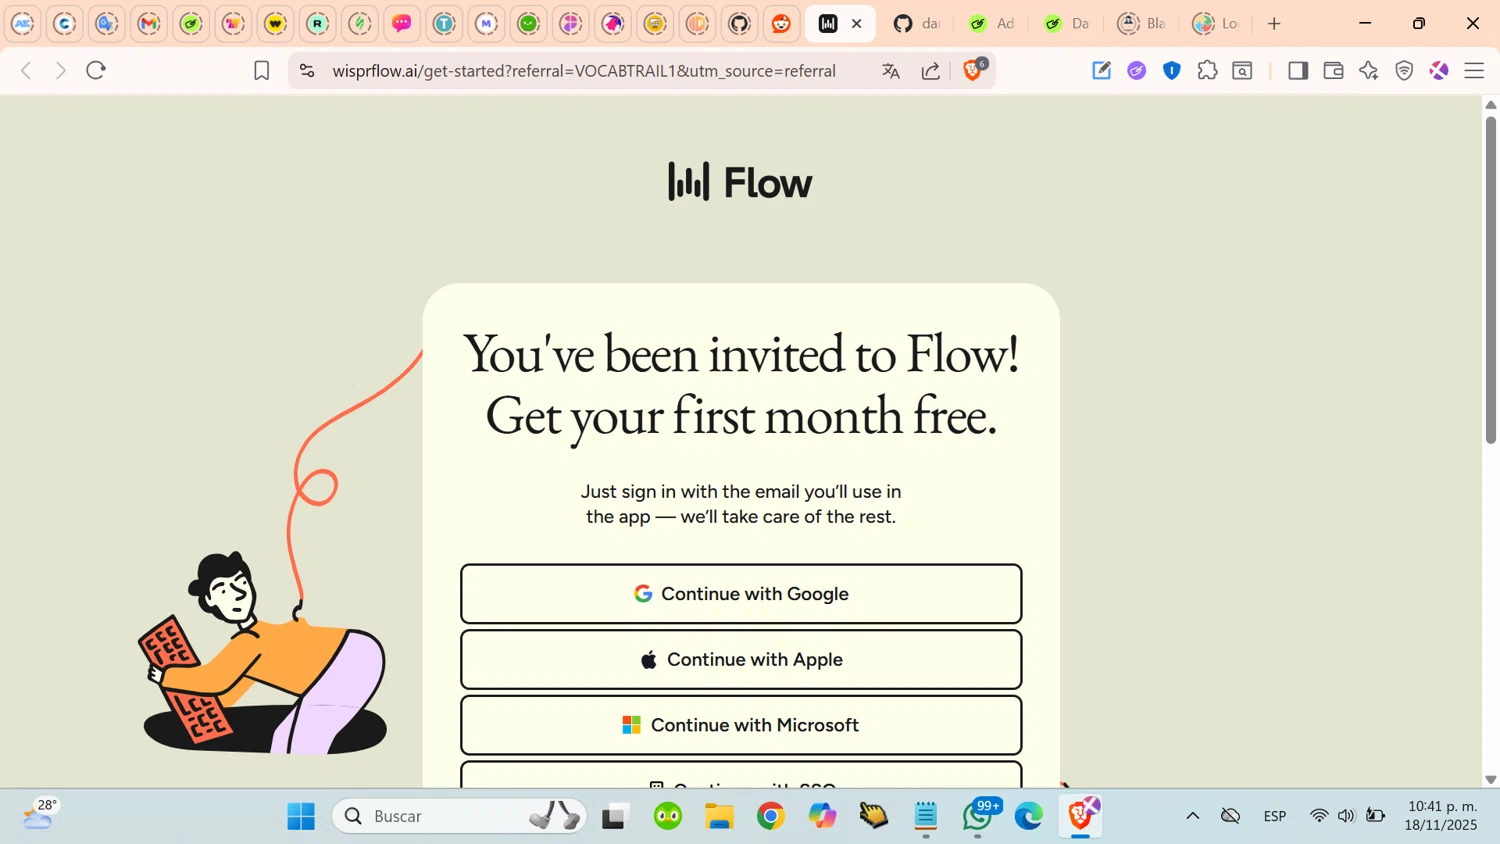Open the weather widget showing 28°
1500x844 pixels.
[40, 815]
